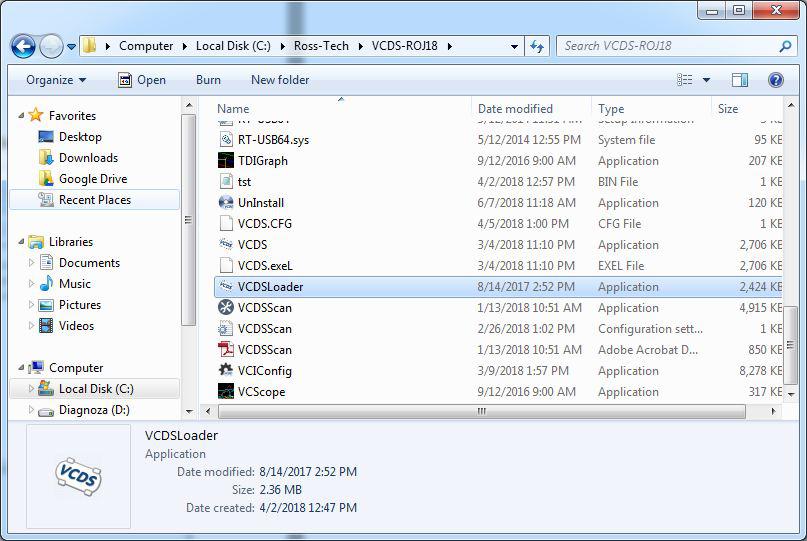Click the VCScope application icon

226,391
